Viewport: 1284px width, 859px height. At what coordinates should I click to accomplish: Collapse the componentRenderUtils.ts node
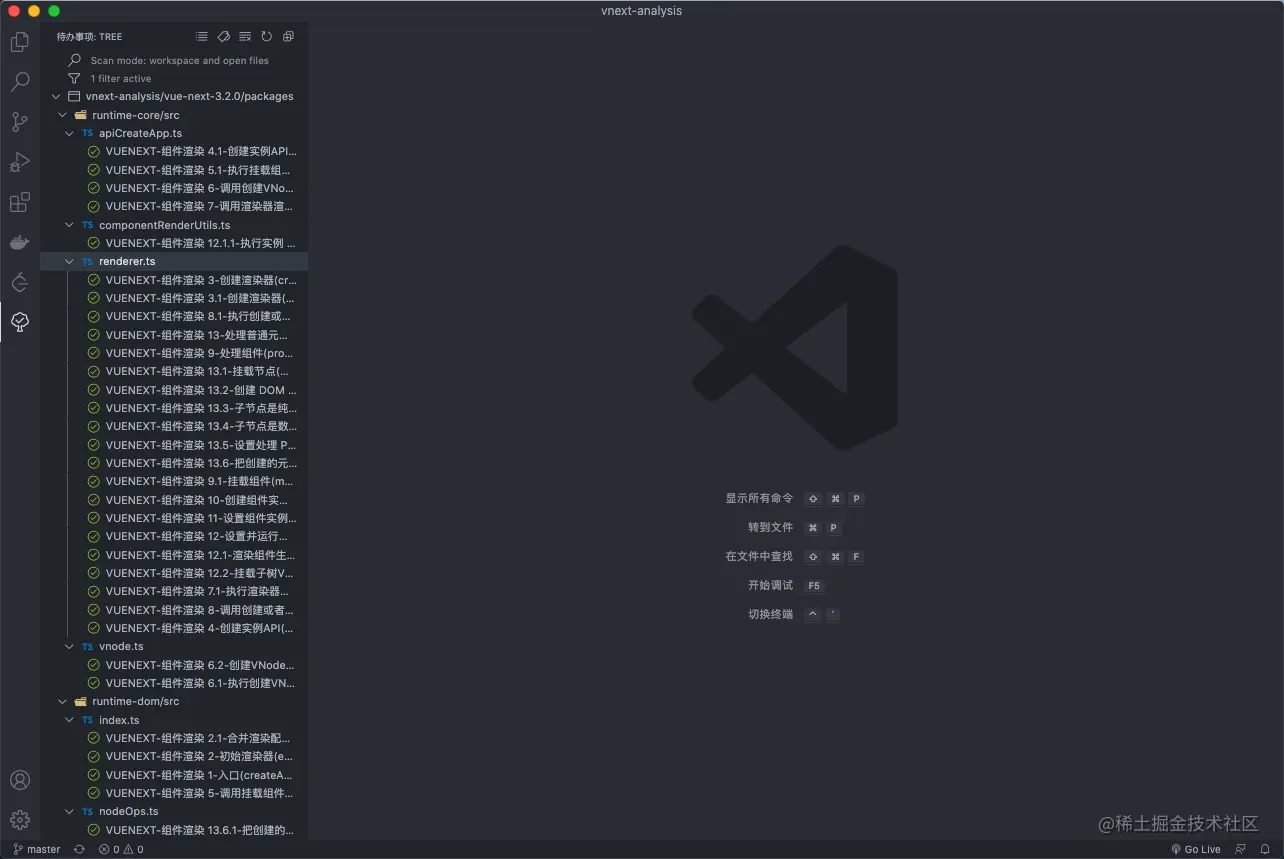(69, 225)
